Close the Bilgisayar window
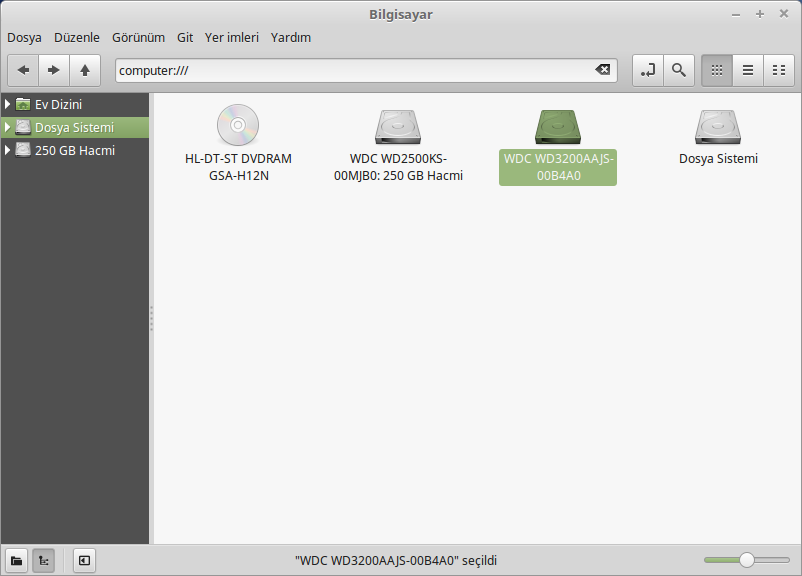Image resolution: width=802 pixels, height=576 pixels. (x=784, y=14)
